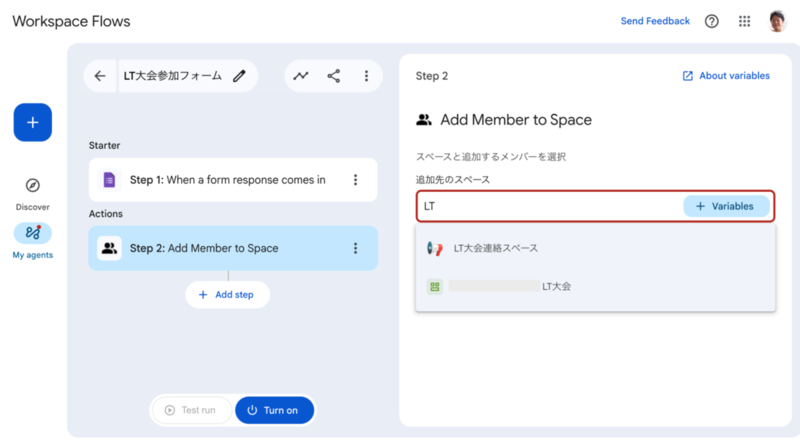Click the blue create new flow plus button

[x=33, y=122]
